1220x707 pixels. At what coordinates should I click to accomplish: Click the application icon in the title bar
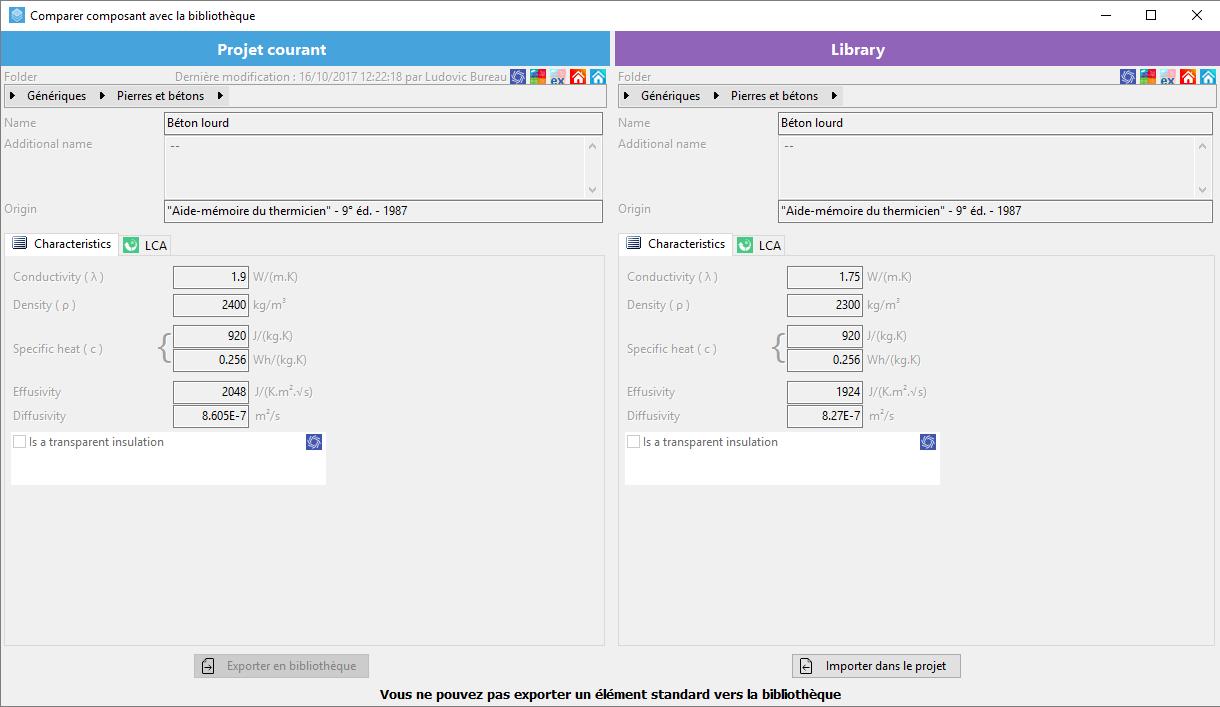[16, 15]
